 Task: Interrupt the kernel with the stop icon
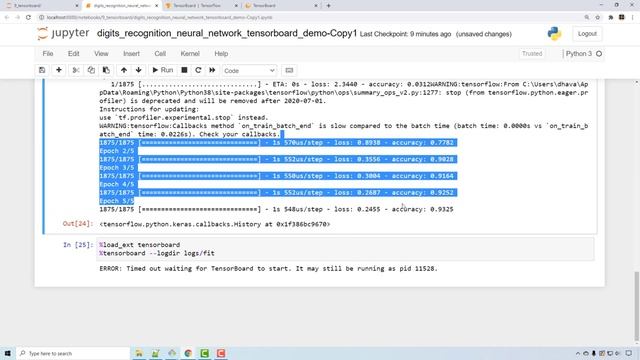[184, 70]
